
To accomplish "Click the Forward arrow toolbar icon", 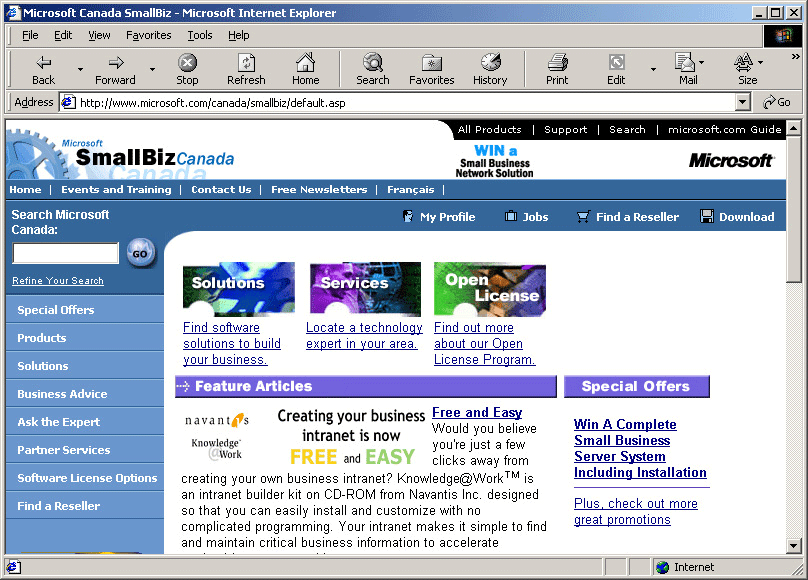I will coord(116,62).
